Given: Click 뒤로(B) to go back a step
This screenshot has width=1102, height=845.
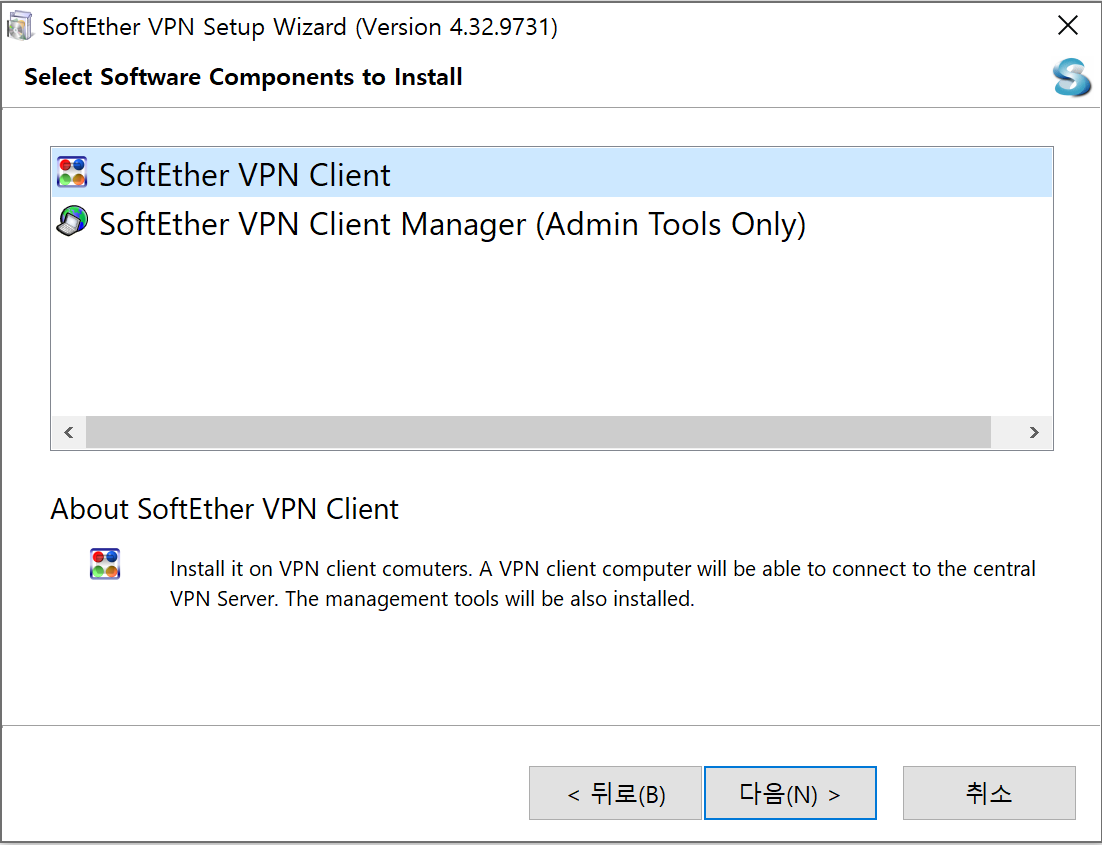Looking at the screenshot, I should click(x=614, y=791).
